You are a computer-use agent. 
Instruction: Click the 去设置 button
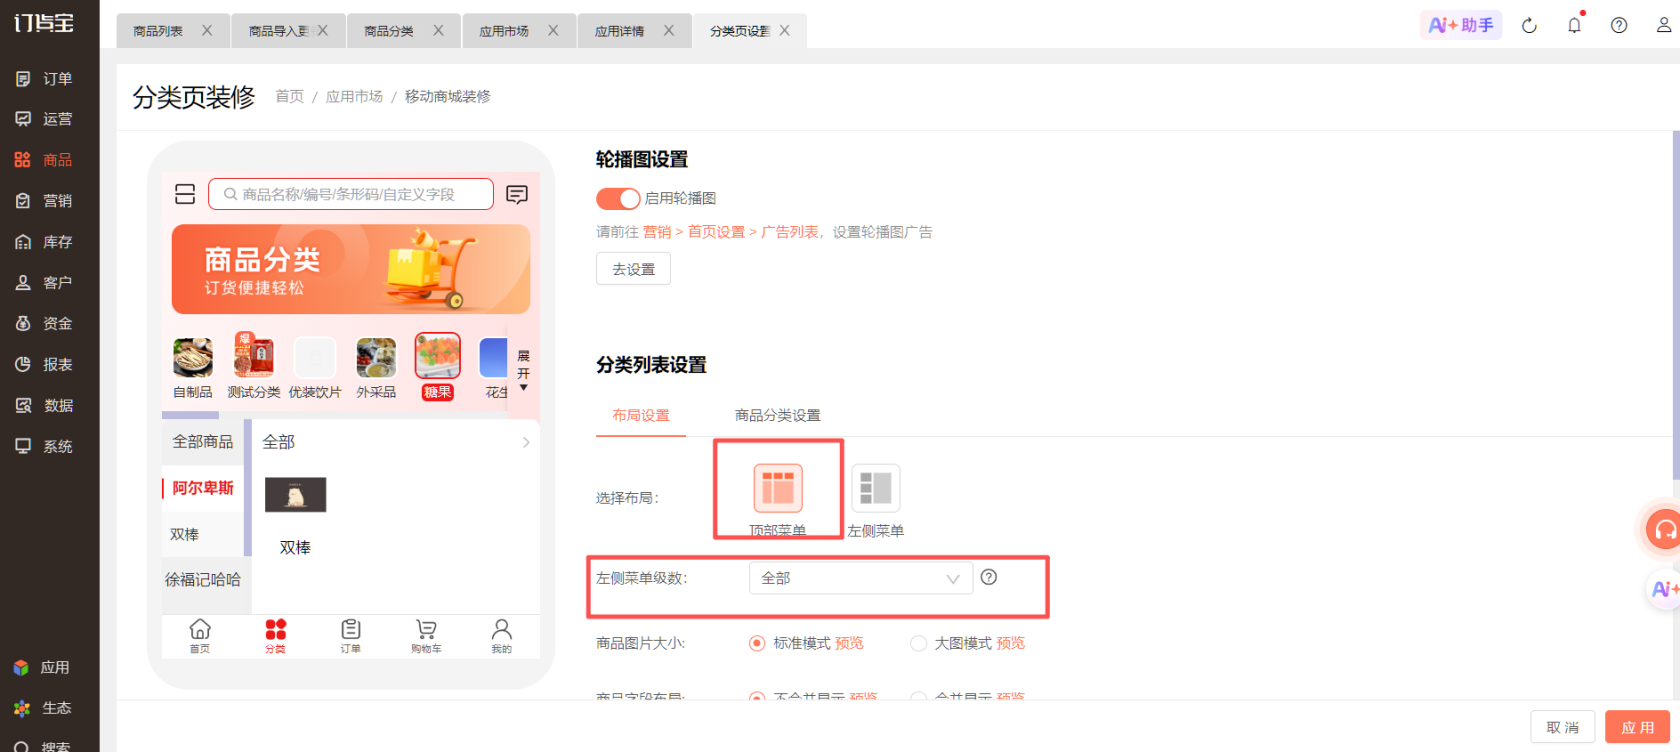[x=634, y=269]
